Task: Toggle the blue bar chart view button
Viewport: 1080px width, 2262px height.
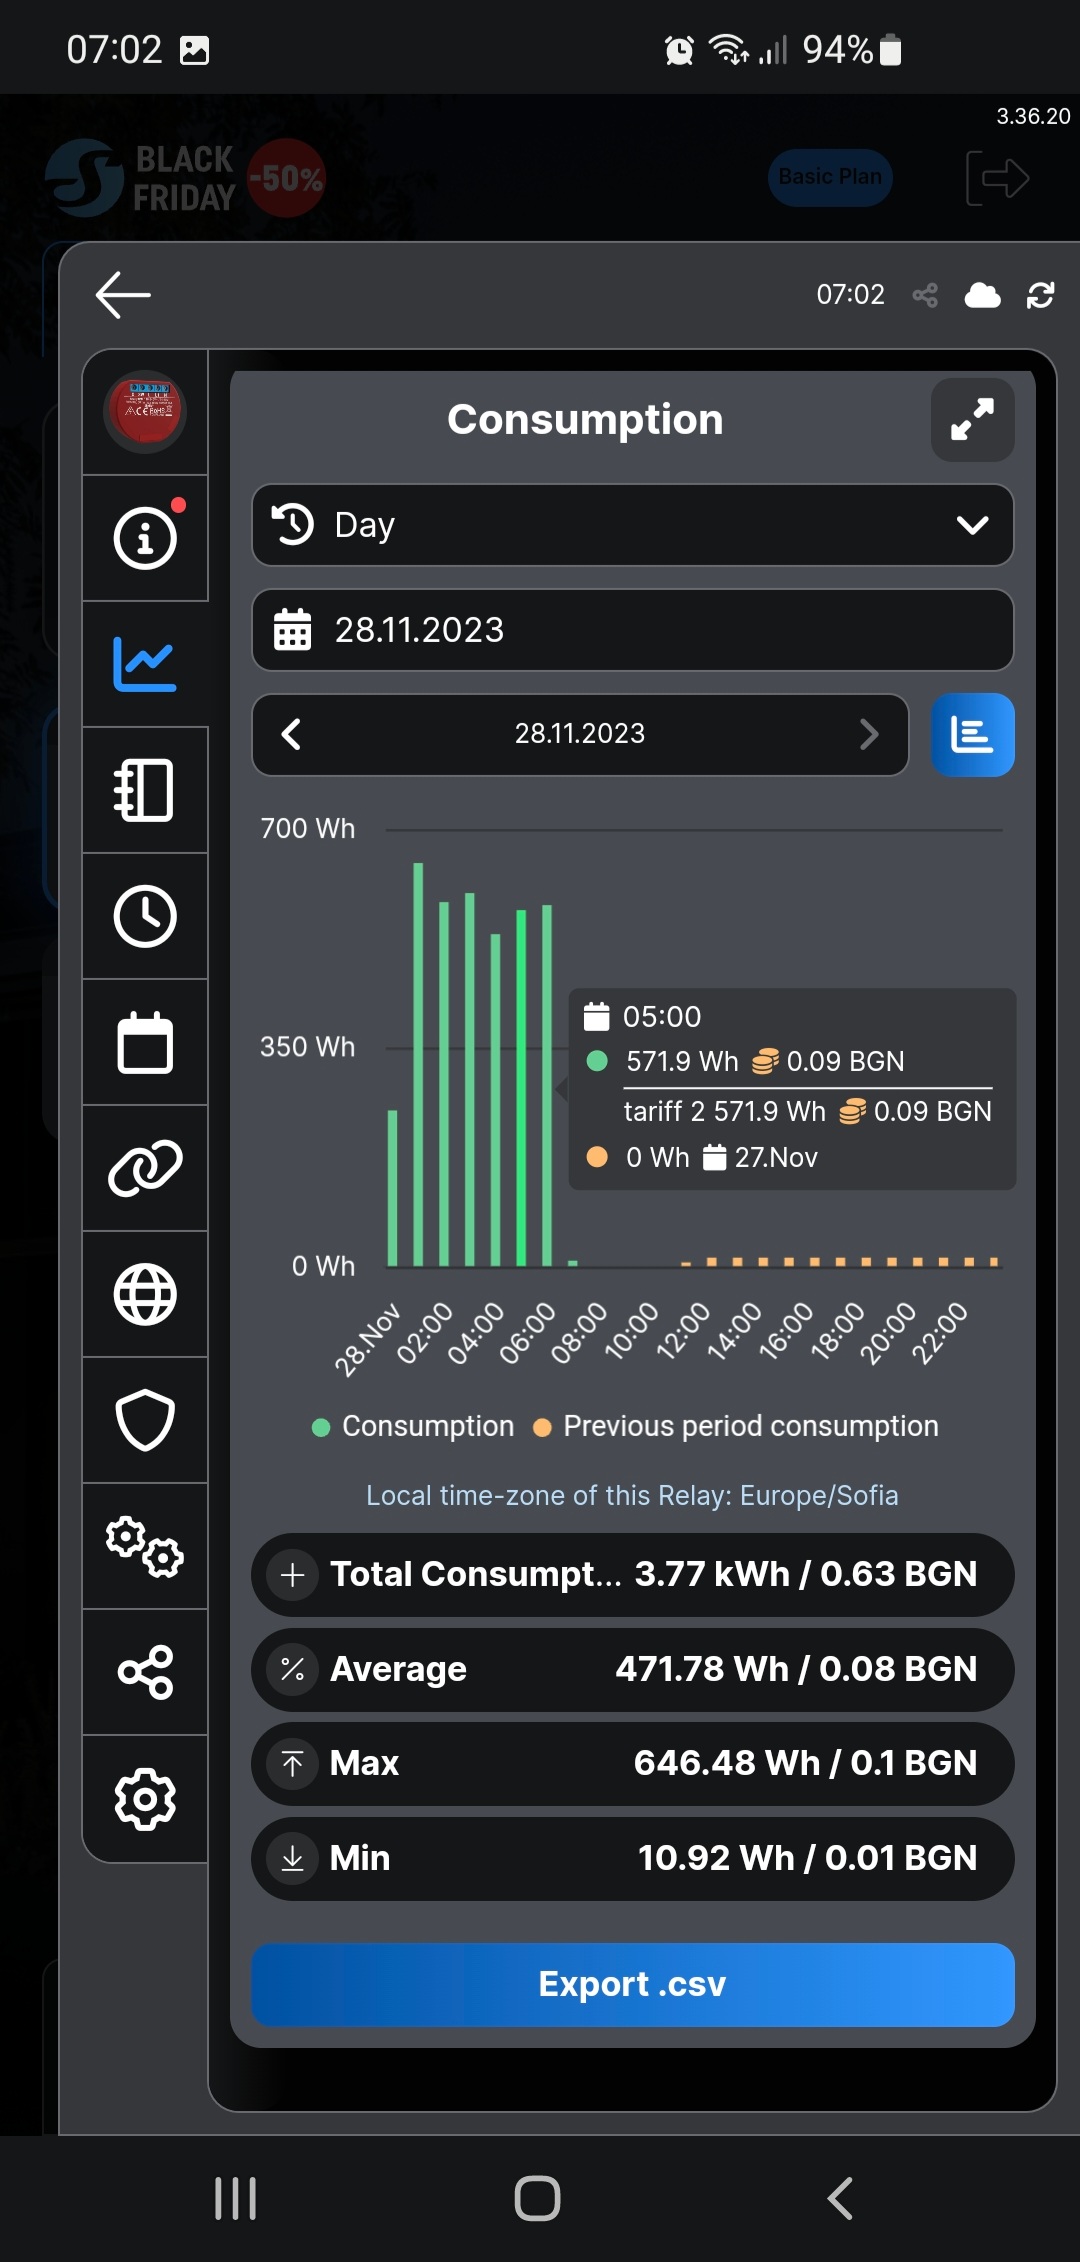Action: point(972,735)
